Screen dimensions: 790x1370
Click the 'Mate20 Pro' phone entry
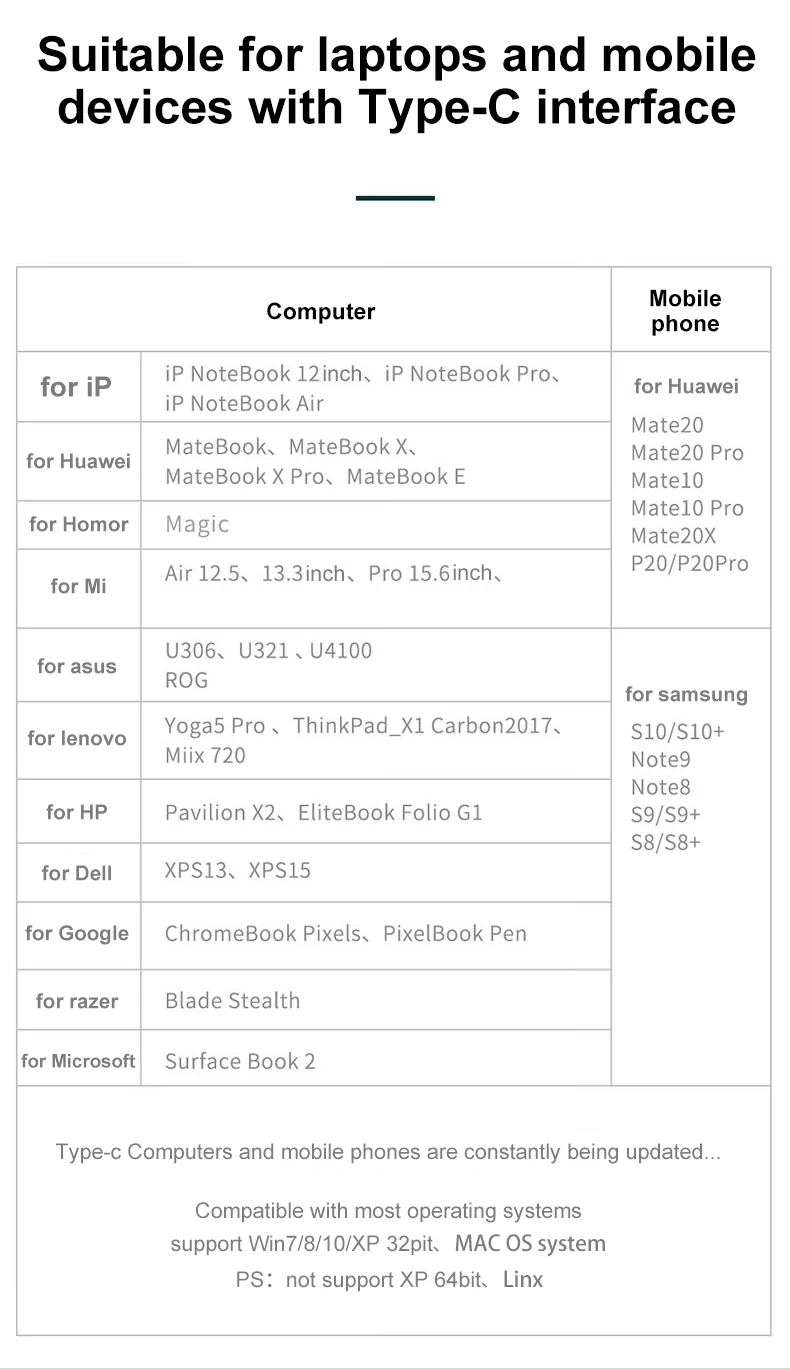(687, 453)
